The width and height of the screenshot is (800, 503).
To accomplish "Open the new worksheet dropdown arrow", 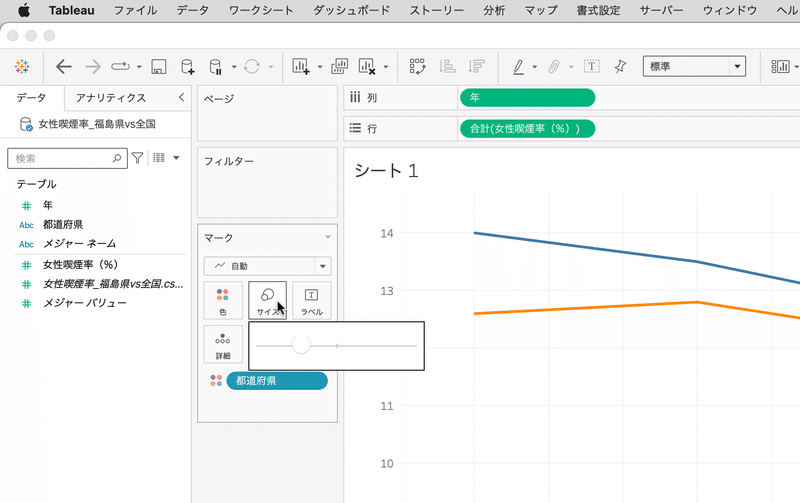I will (320, 67).
